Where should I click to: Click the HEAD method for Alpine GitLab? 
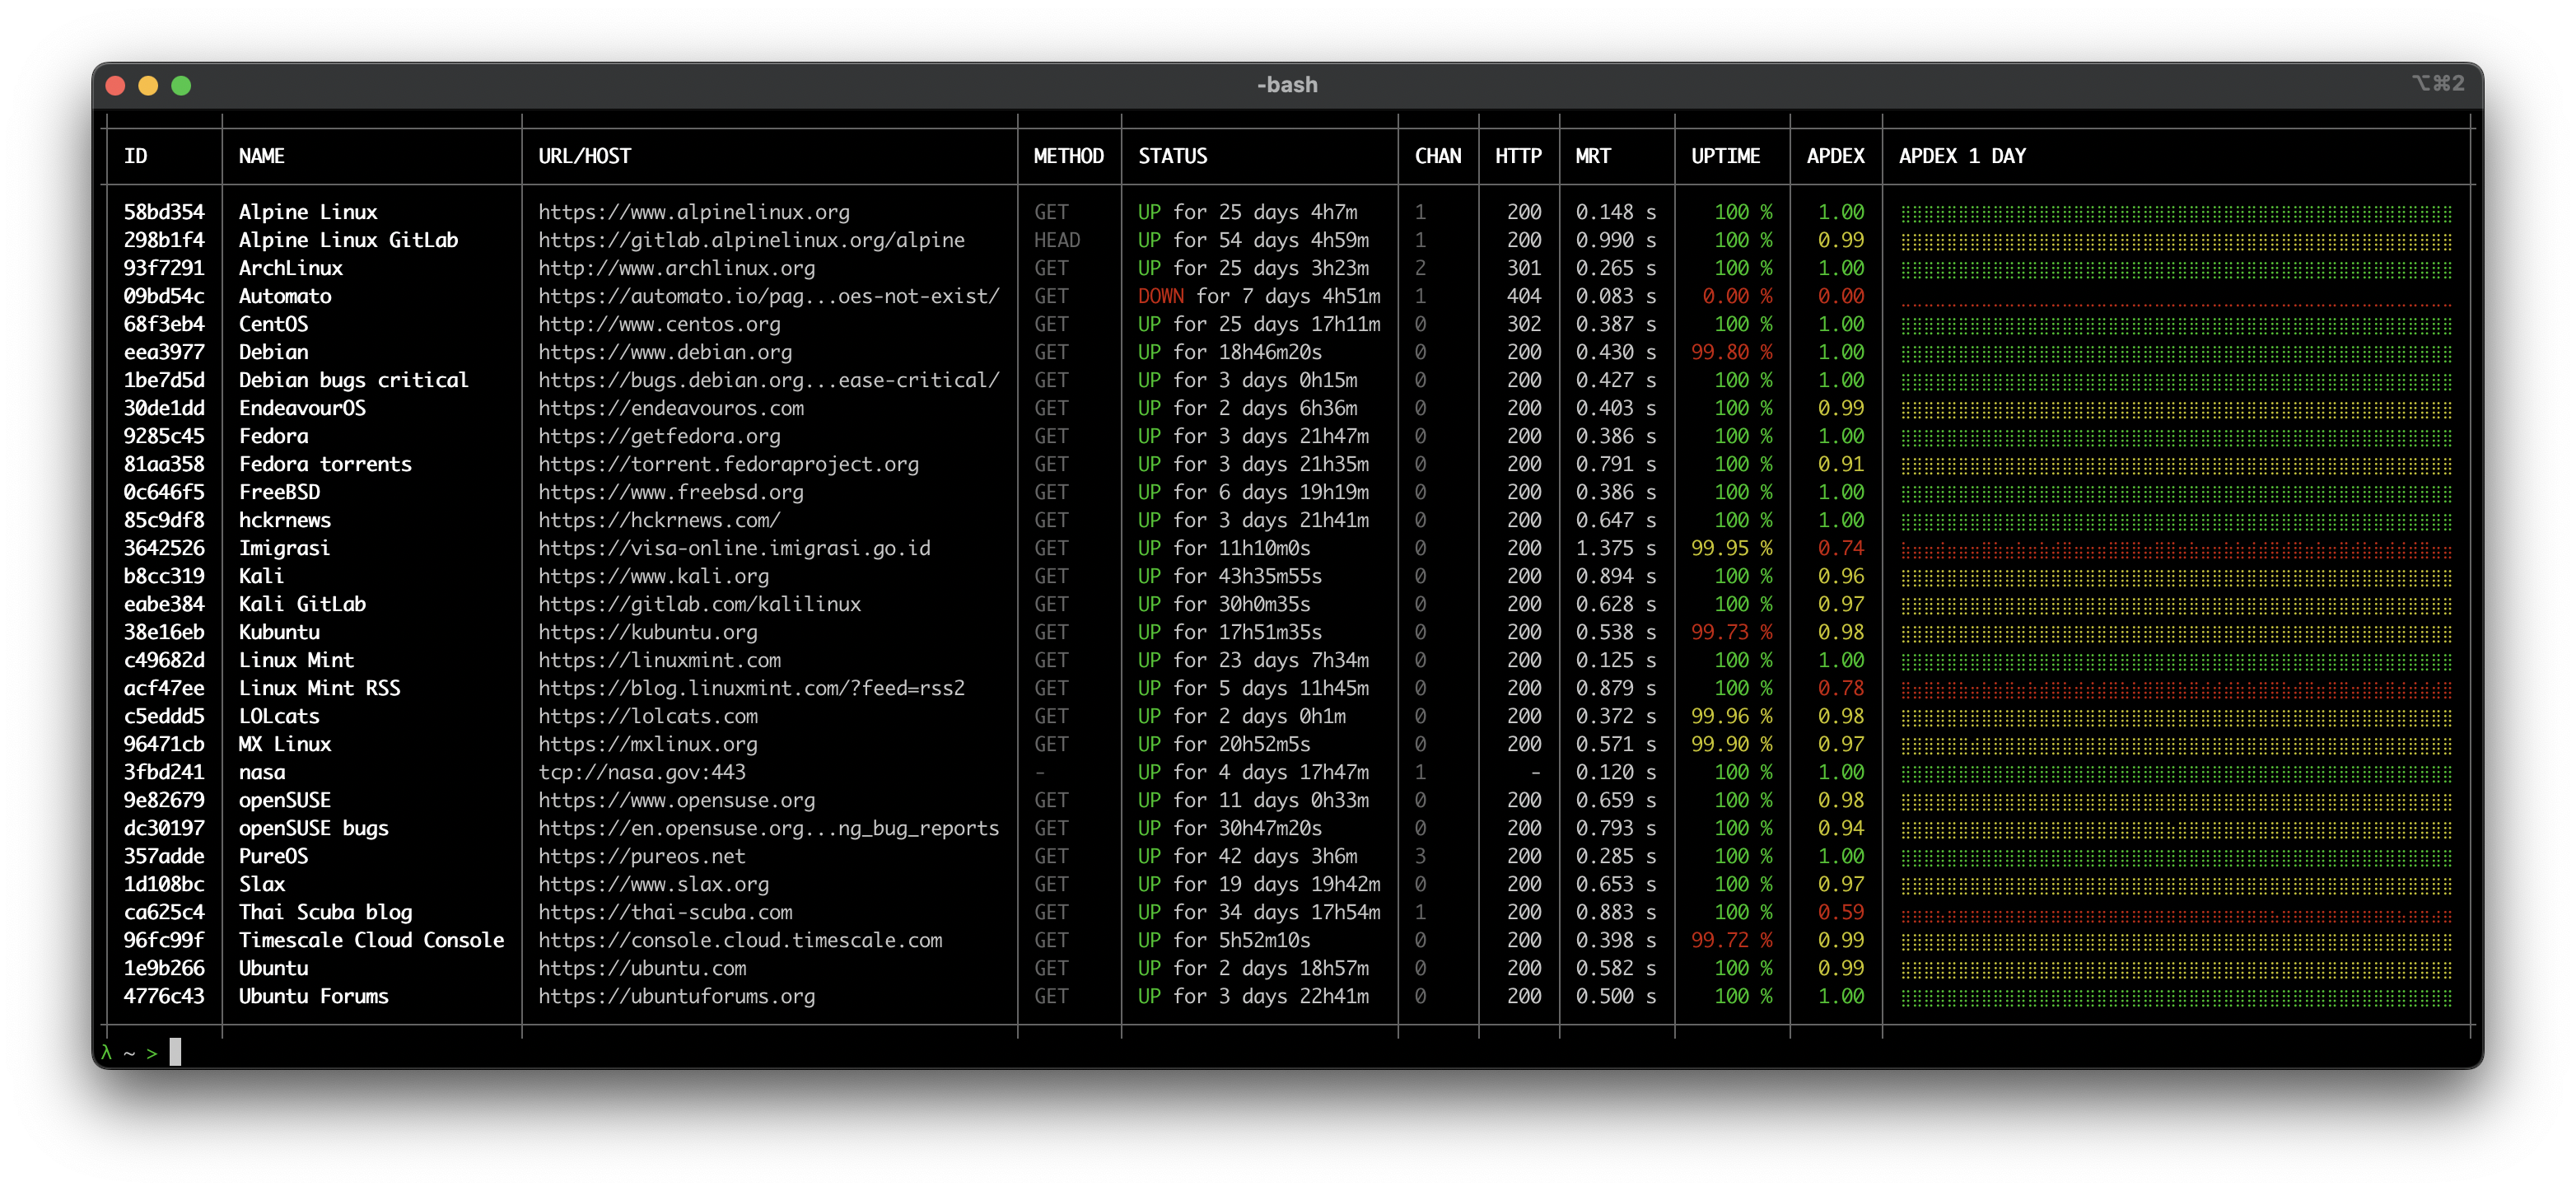coord(1056,240)
